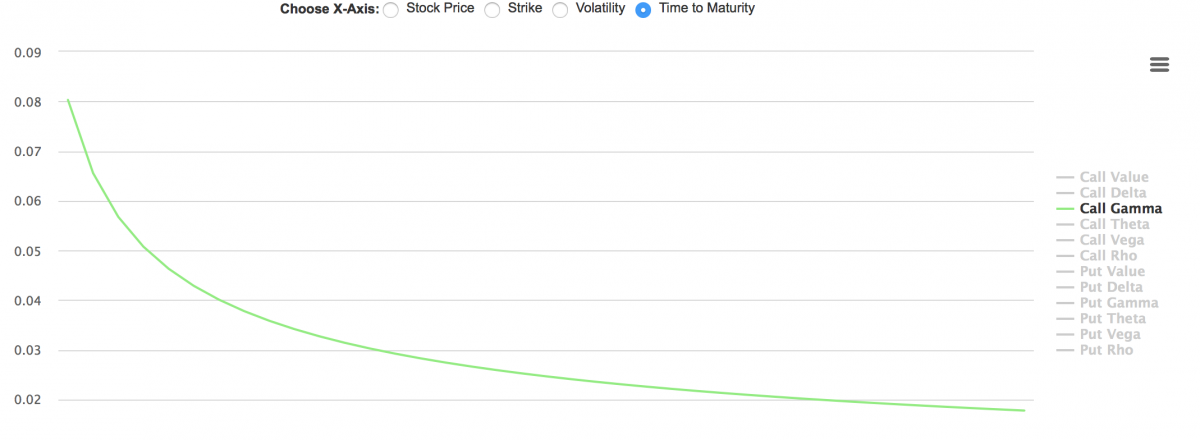Toggle the Call Theta legend entry
The image size is (1200, 440).
coord(1114,225)
